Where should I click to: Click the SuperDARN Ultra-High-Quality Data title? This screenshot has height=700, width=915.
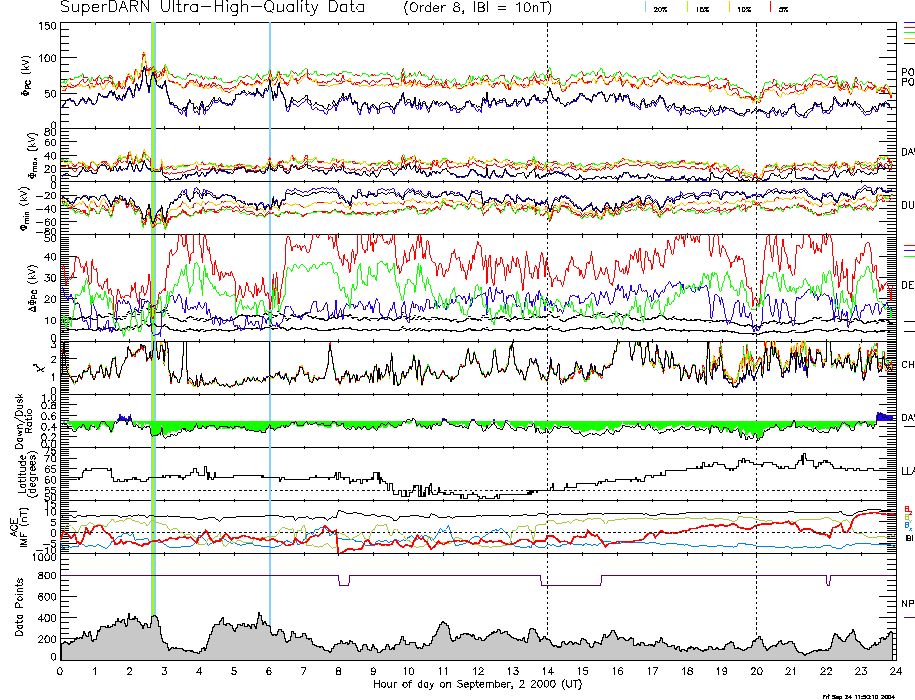point(201,8)
